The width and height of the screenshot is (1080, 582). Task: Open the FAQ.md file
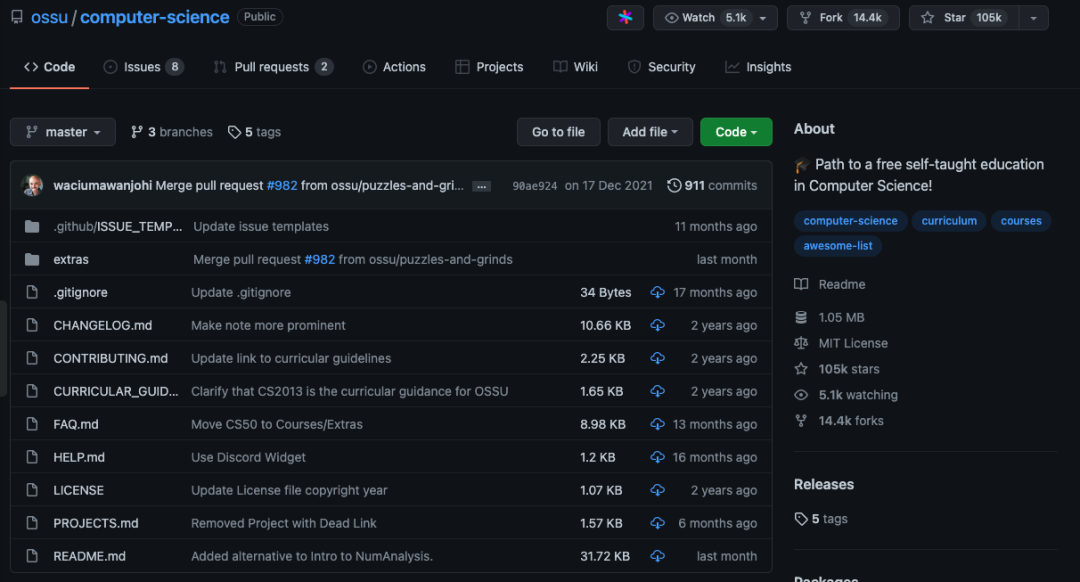[x=76, y=424]
